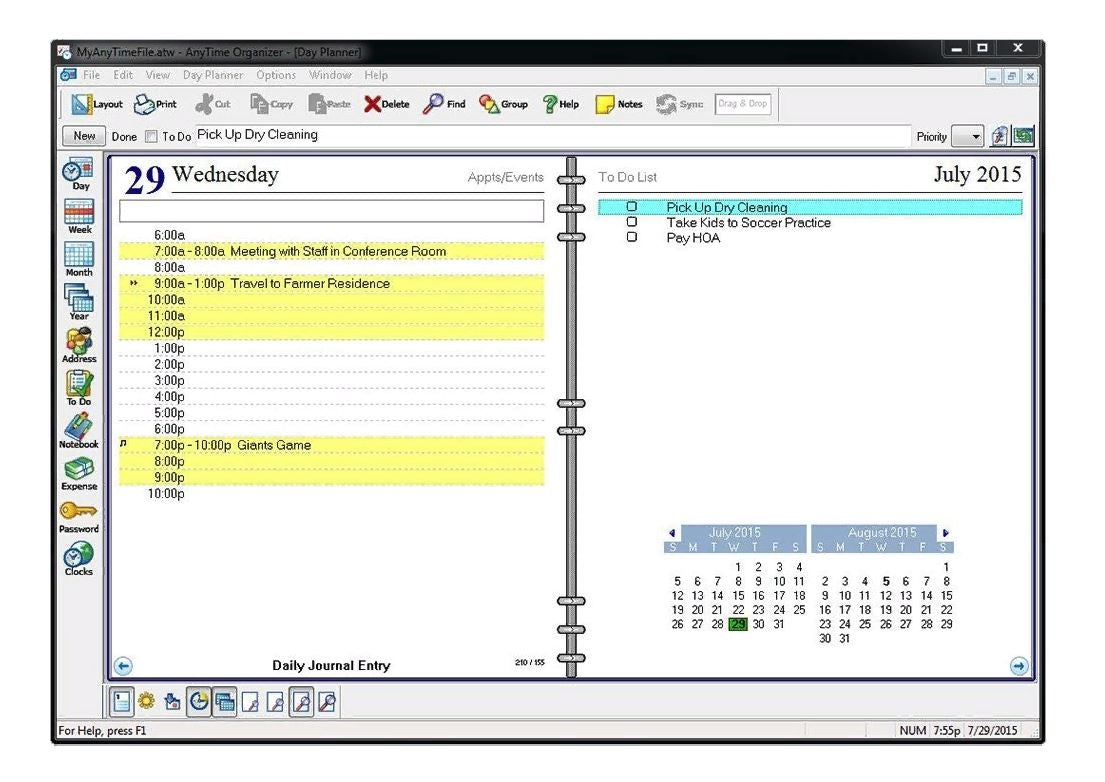Open the Notes tool
Image resolution: width=1105 pixels, height=782 pixels.
(x=619, y=104)
